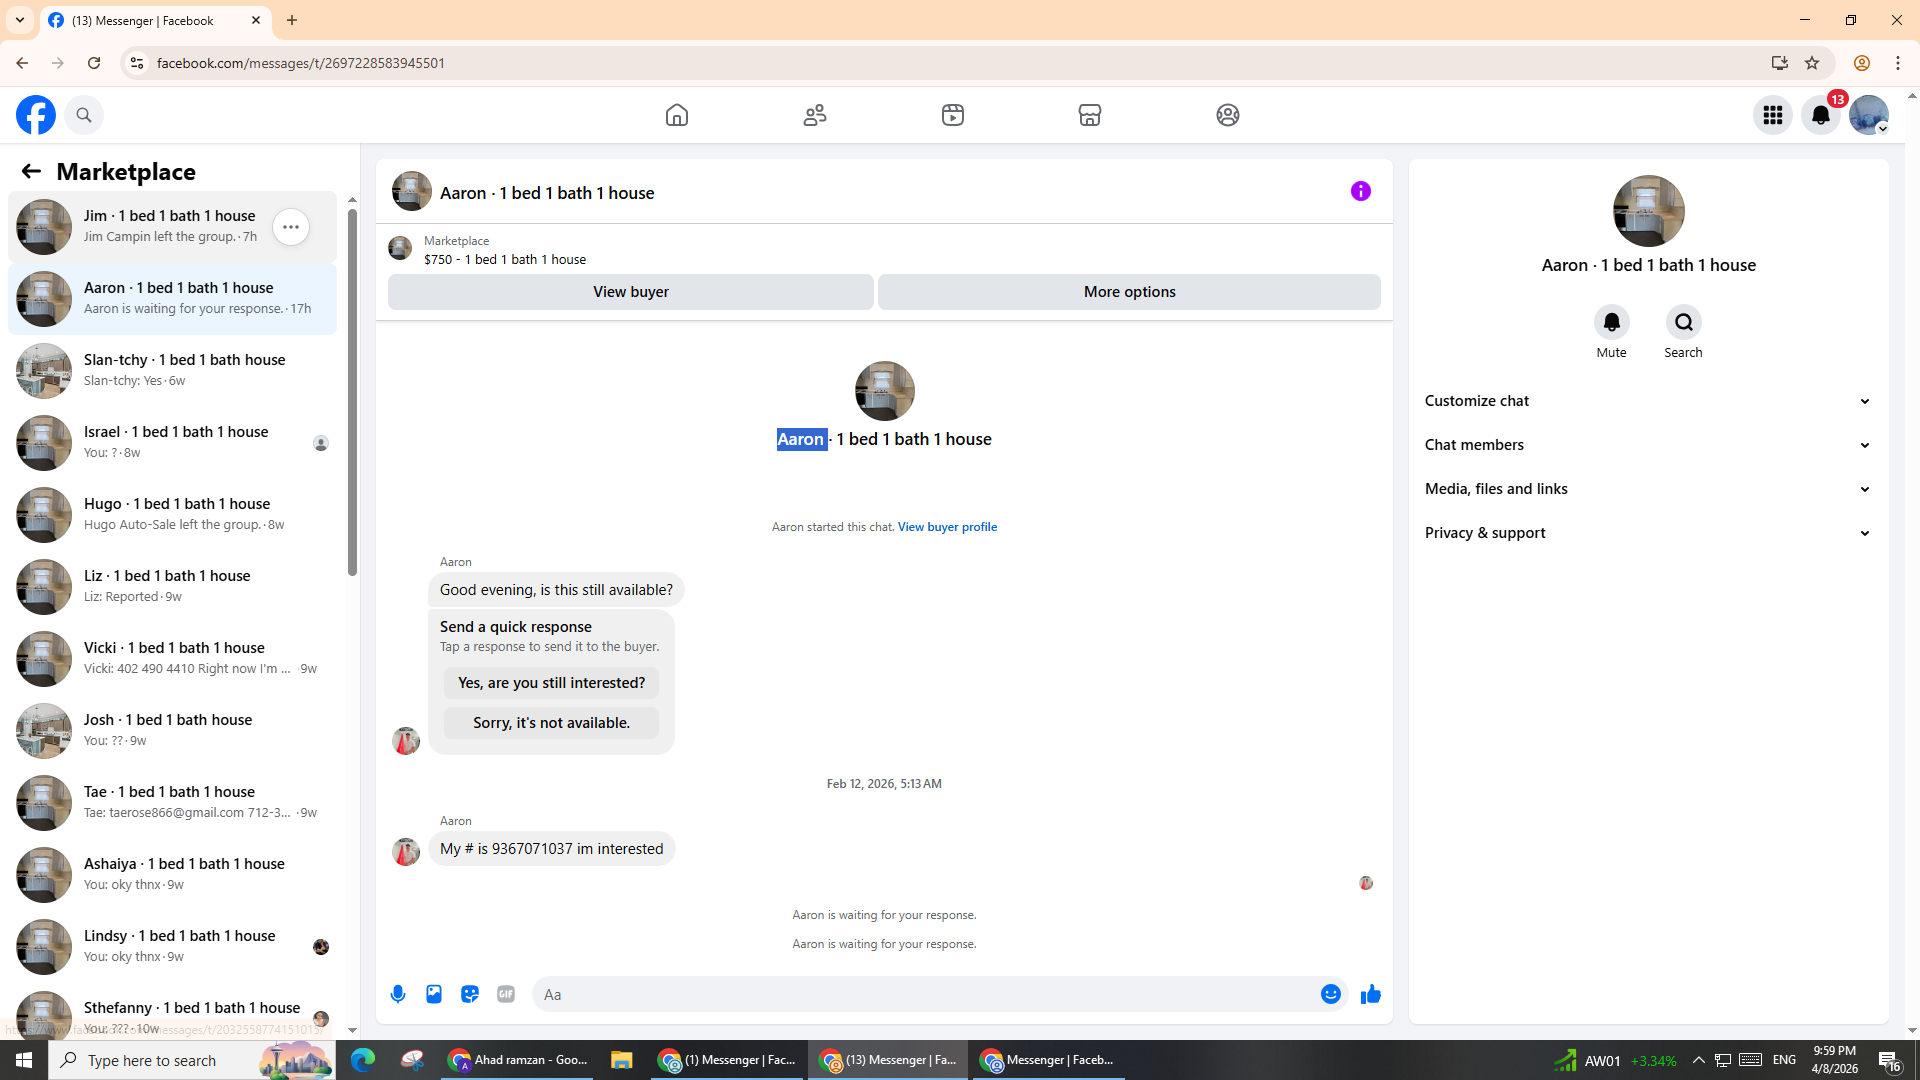Viewport: 1920px width, 1080px height.
Task: Go to Facebook Home tab
Action: (677, 115)
